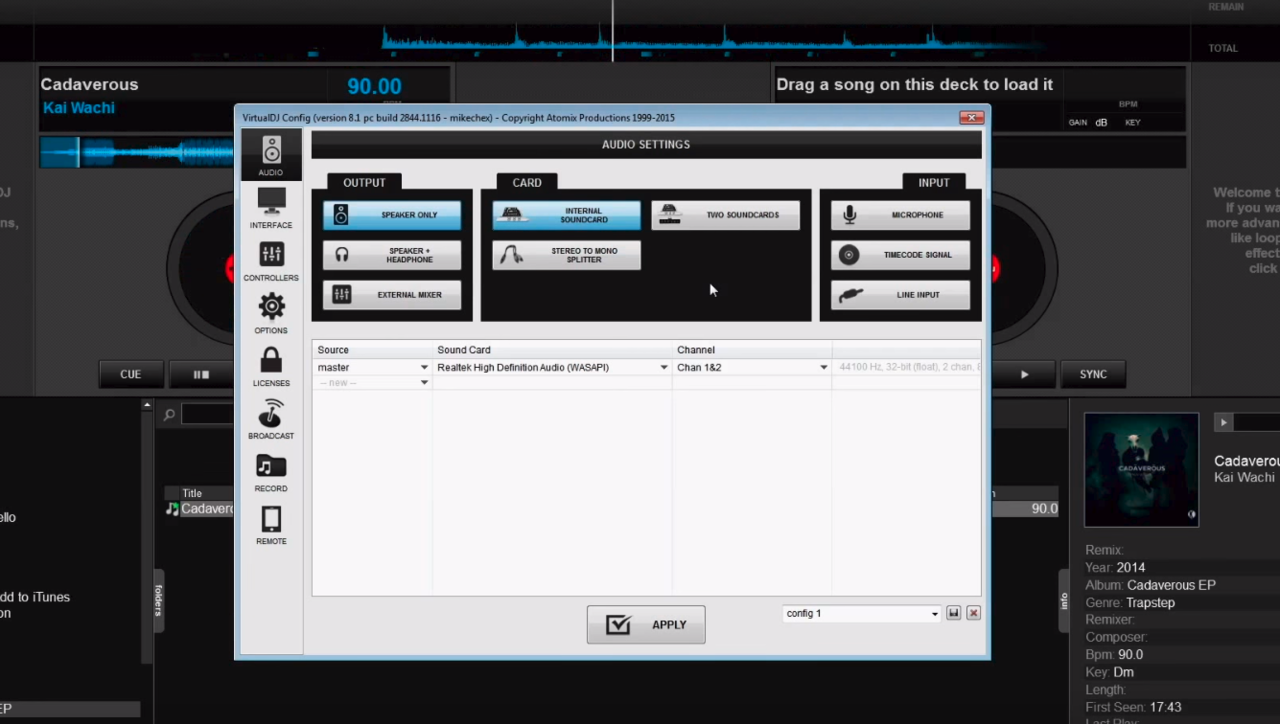Click the KEY label on right deck
Image resolution: width=1280 pixels, height=724 pixels.
coord(1132,122)
